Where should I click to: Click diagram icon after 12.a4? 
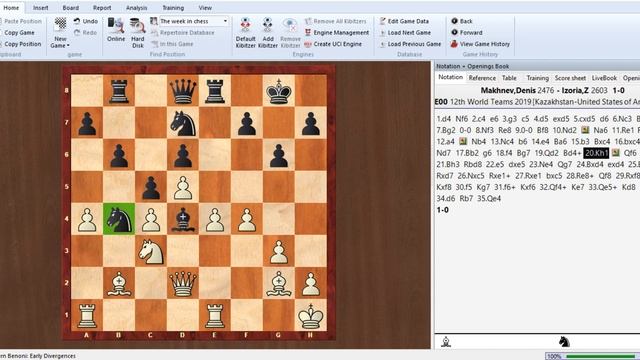point(463,142)
